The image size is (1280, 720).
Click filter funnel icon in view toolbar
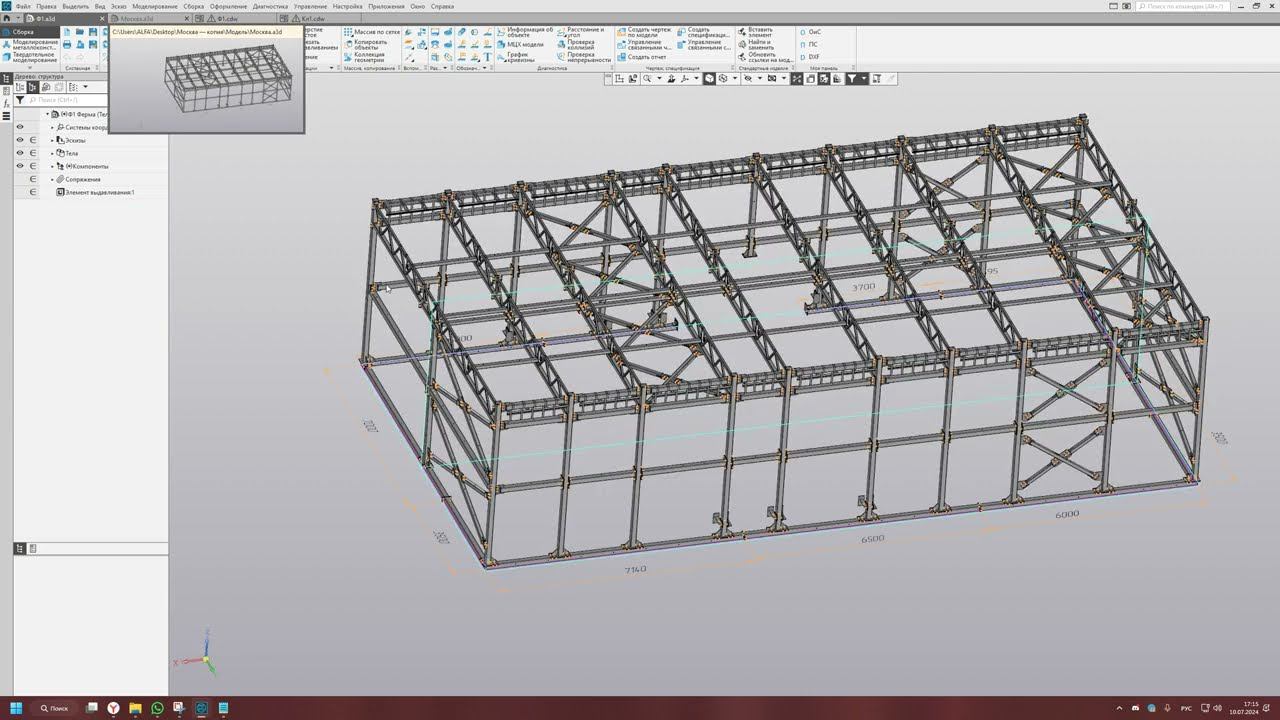coord(851,79)
